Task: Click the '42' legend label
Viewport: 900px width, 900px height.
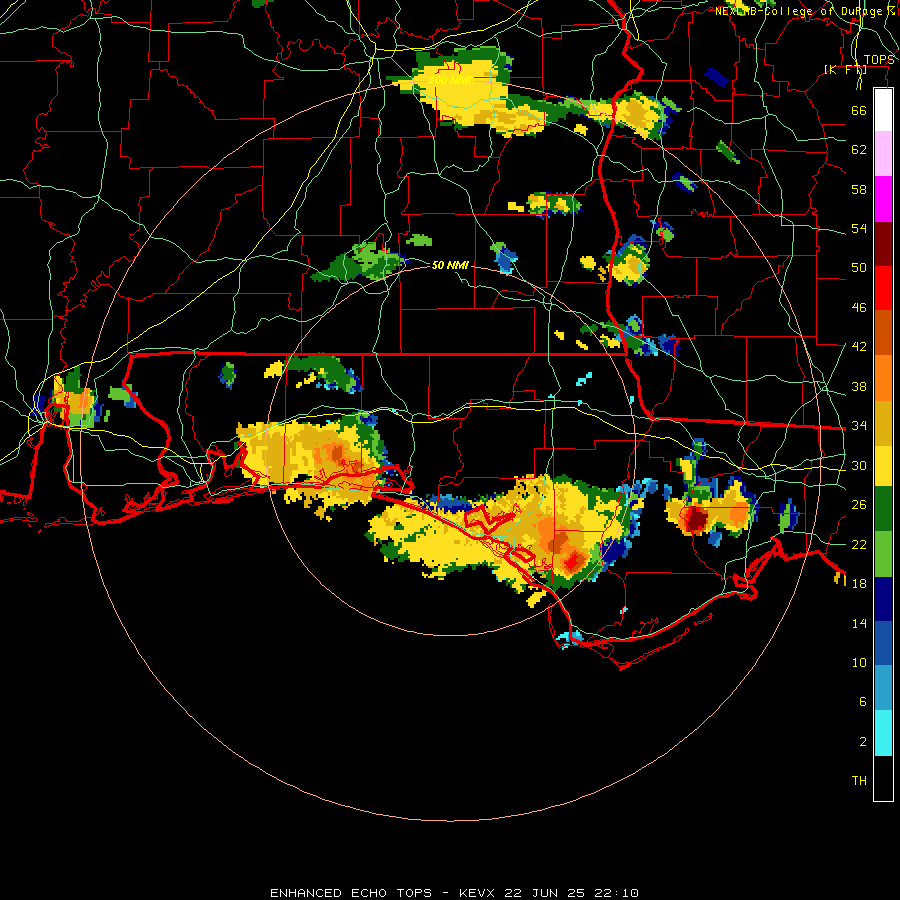Action: click(x=859, y=347)
